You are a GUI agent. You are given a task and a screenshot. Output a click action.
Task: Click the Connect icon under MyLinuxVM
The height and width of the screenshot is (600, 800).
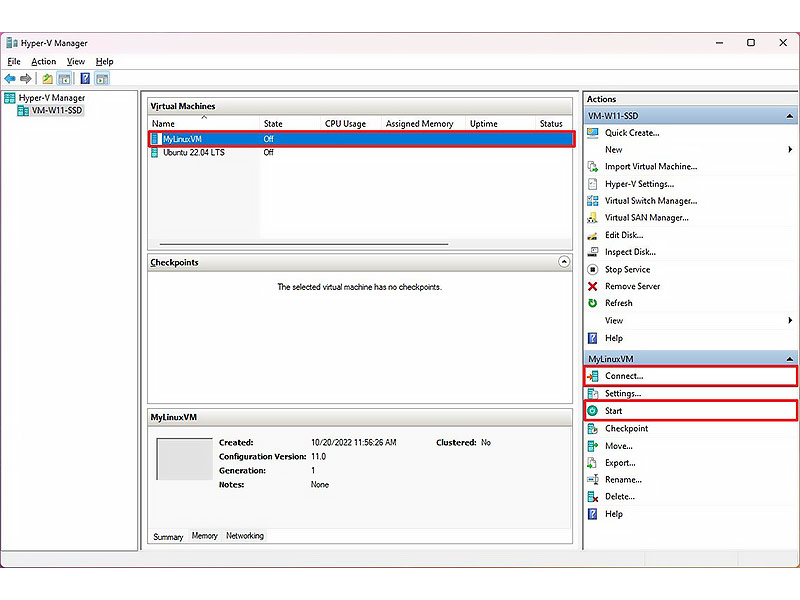592,376
